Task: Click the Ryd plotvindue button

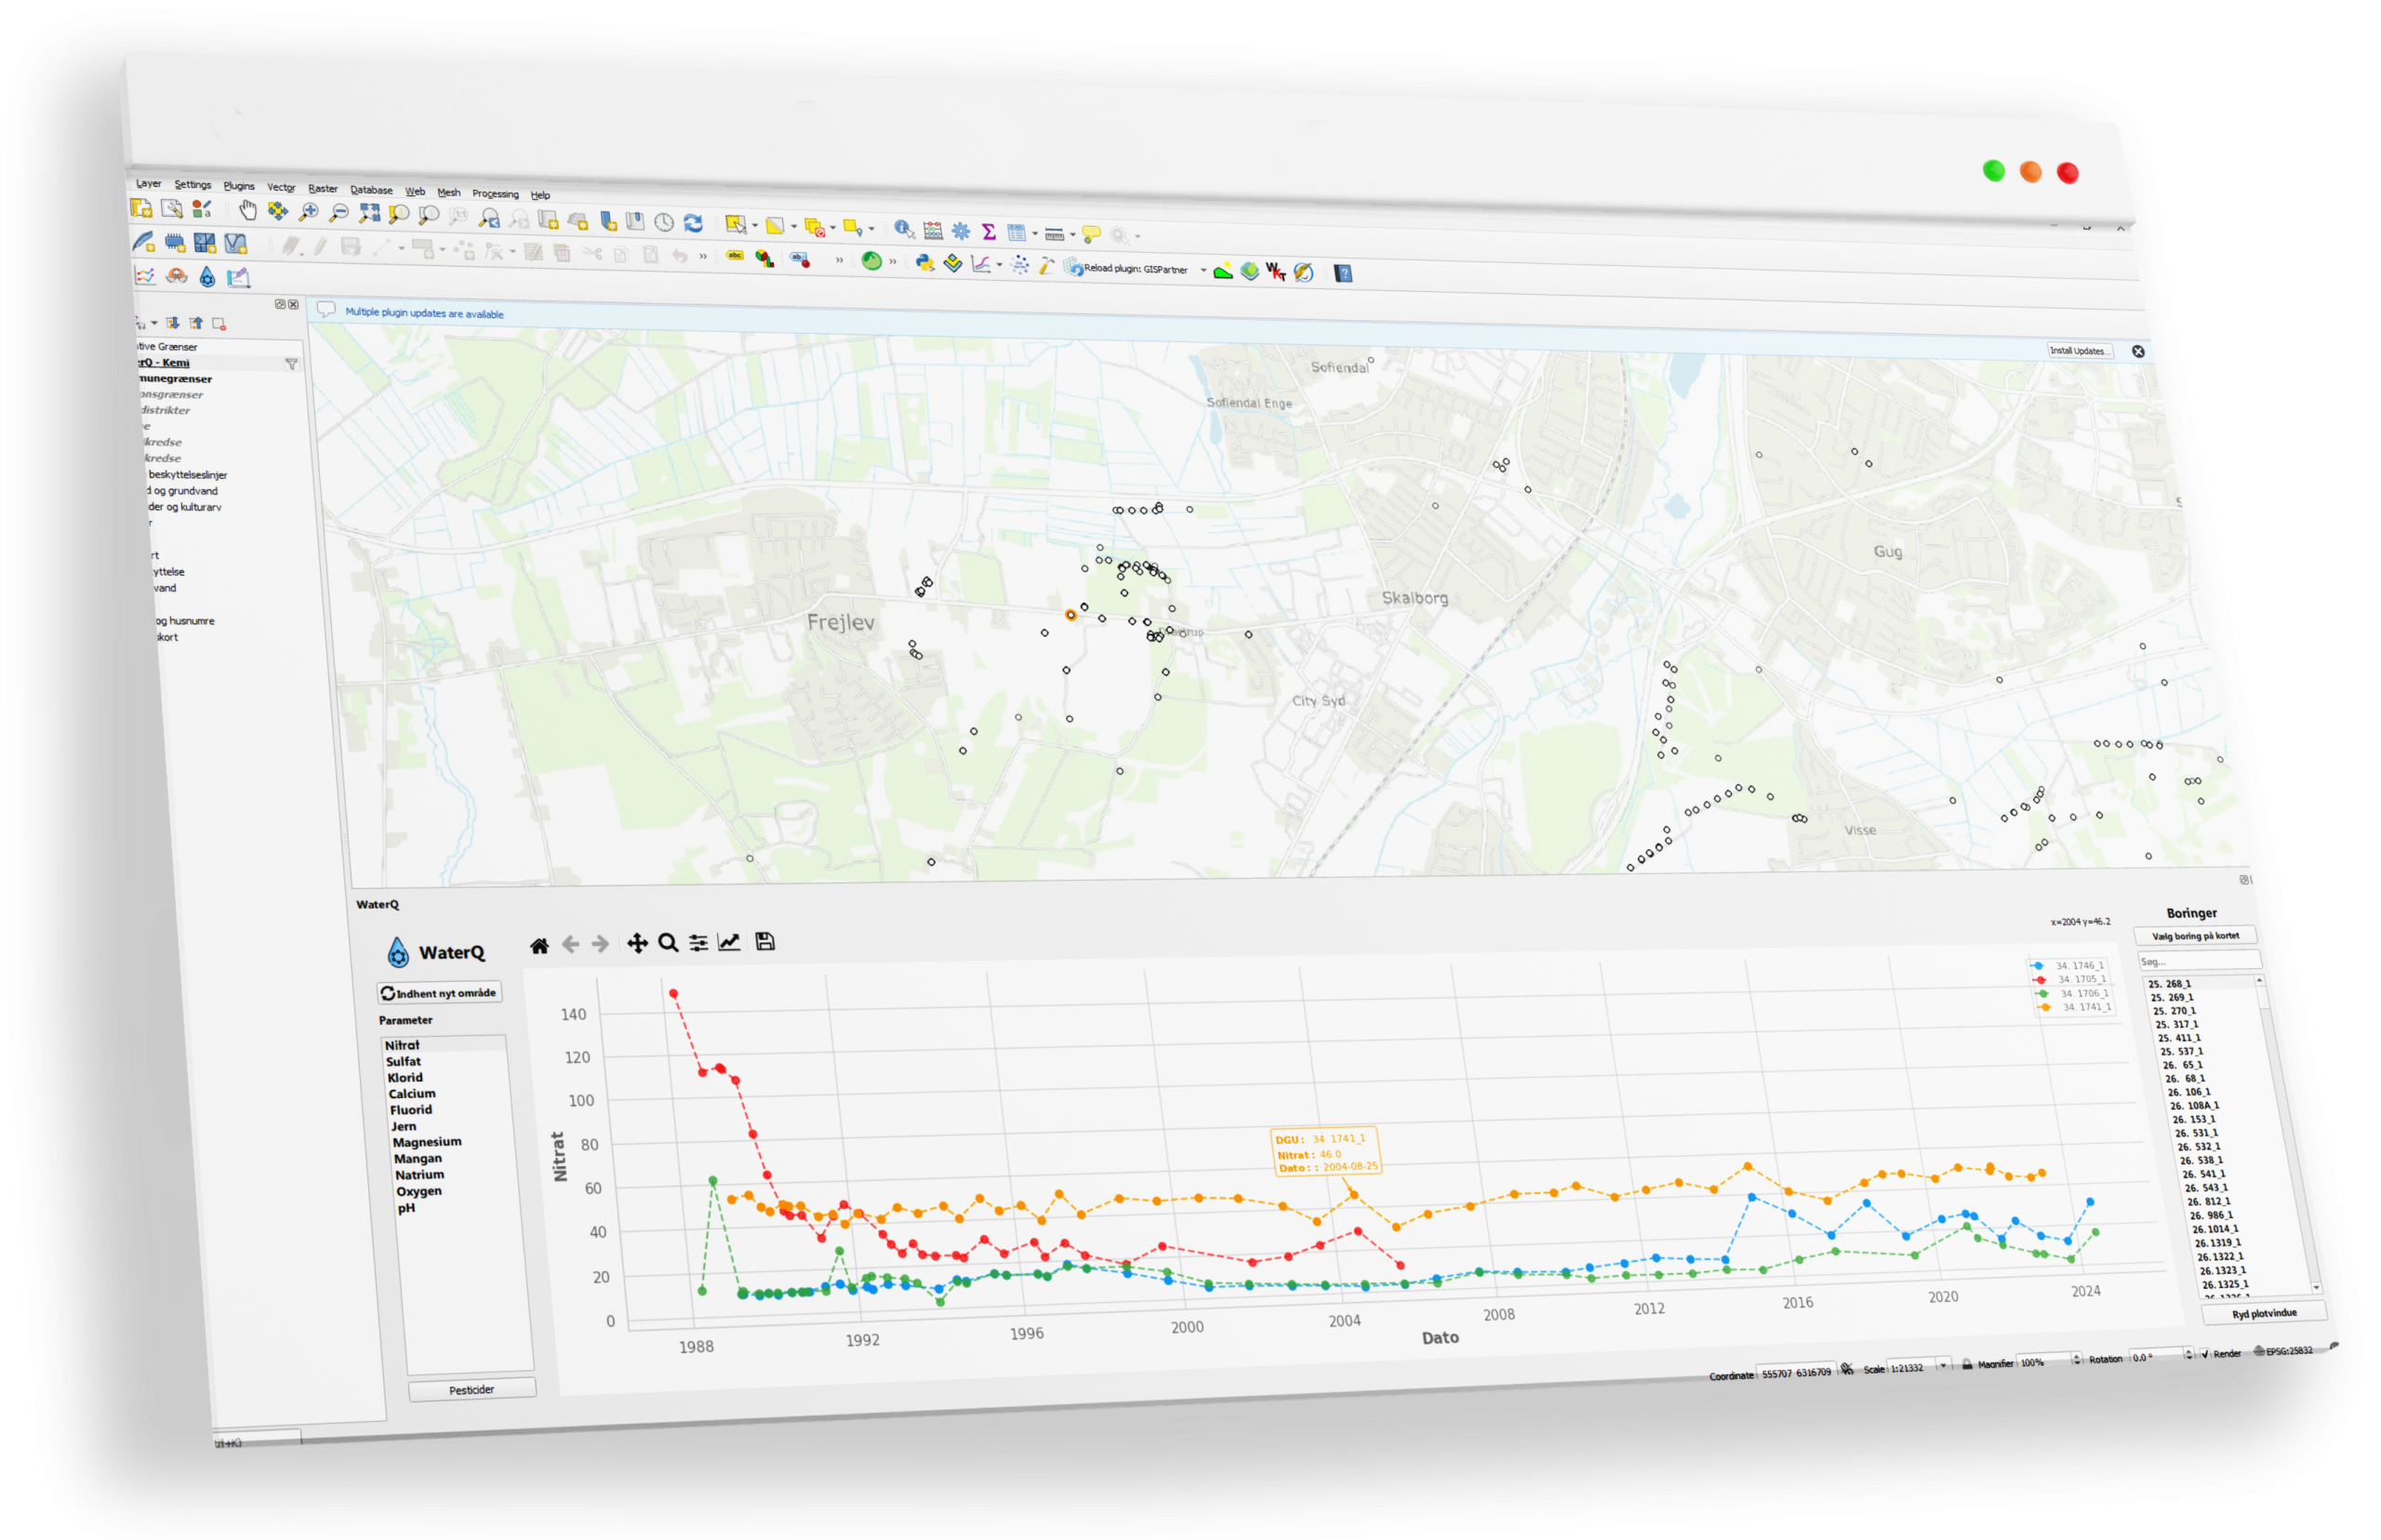Action: tap(2263, 1313)
